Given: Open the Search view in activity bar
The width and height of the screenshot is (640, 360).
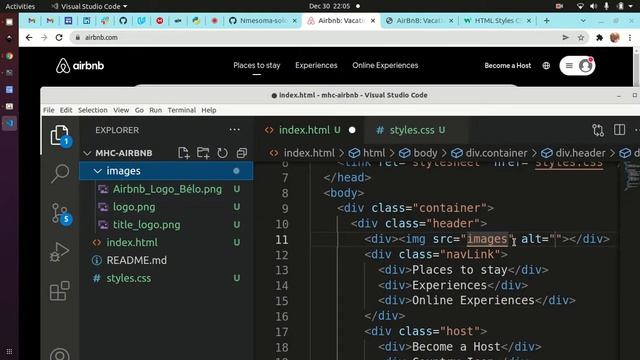Looking at the screenshot, I should [x=60, y=173].
